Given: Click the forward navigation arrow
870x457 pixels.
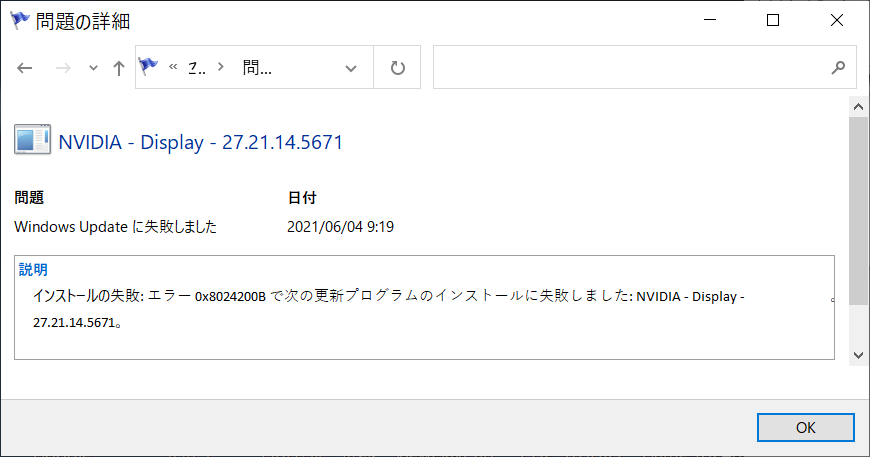Looking at the screenshot, I should (63, 68).
